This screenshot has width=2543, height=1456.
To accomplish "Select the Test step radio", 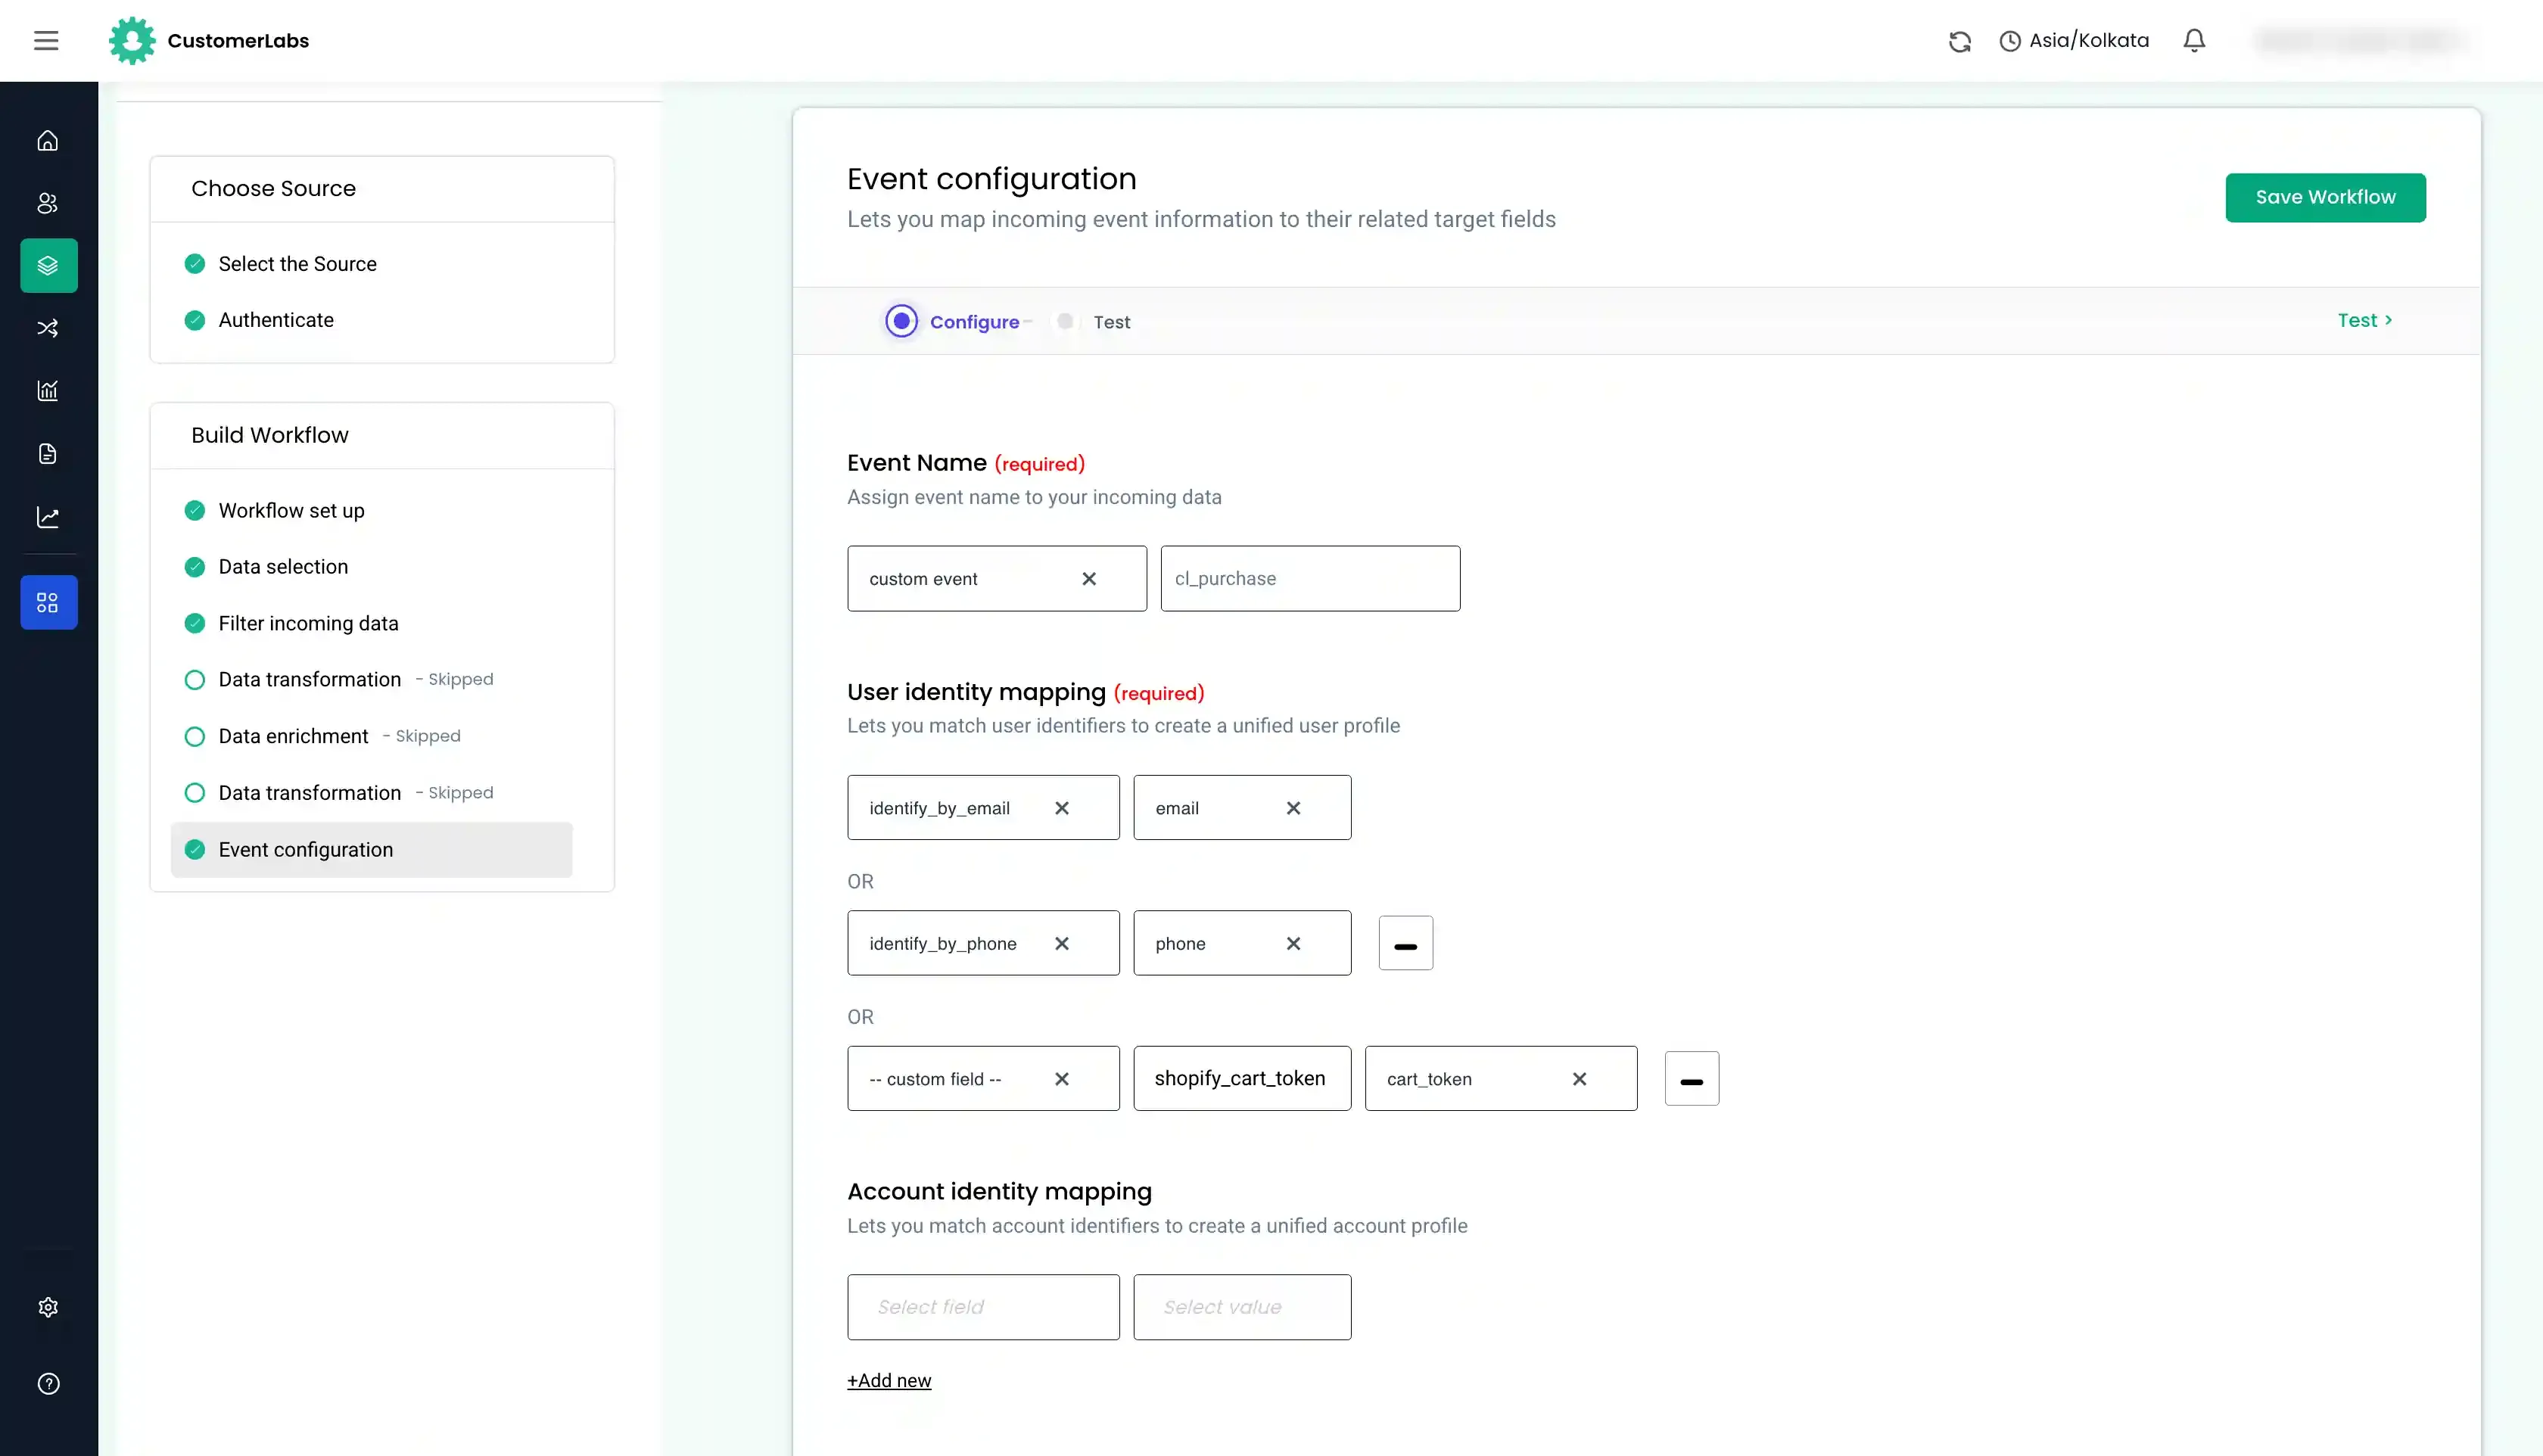I will pos(1065,321).
